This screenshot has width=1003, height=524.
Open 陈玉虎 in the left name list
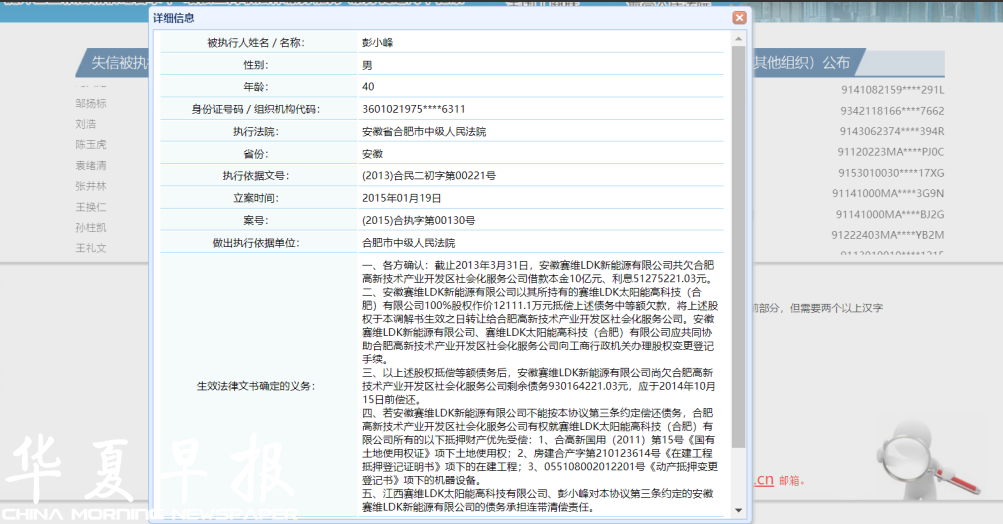pyautogui.click(x=90, y=145)
